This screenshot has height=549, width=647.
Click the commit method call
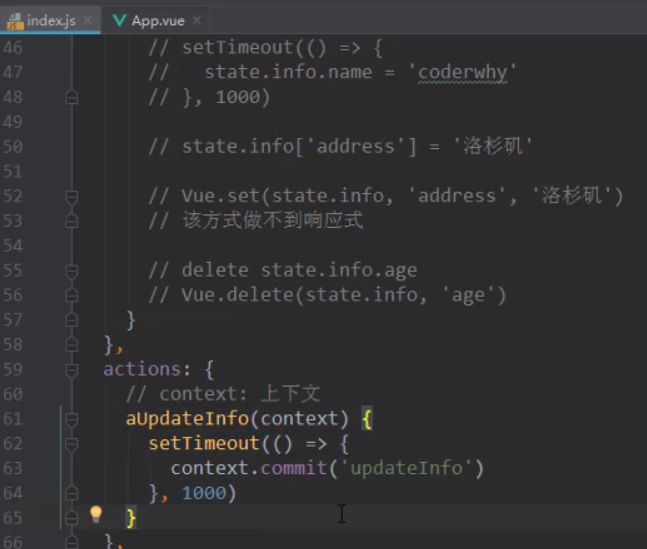pos(294,468)
